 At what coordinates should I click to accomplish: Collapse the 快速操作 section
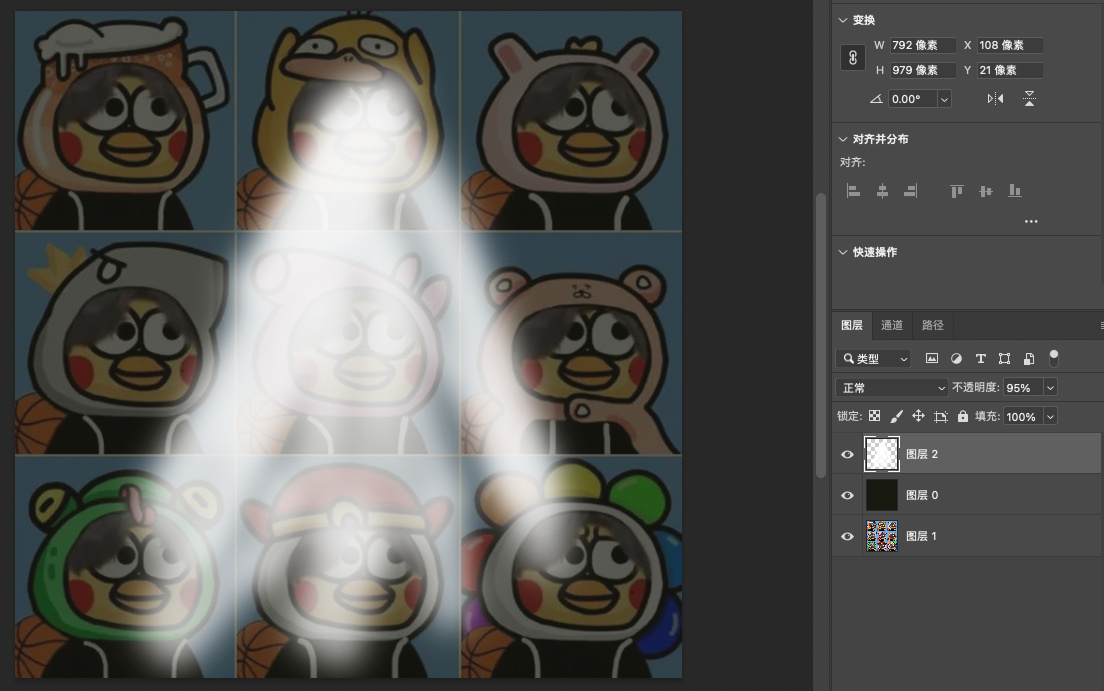point(843,251)
